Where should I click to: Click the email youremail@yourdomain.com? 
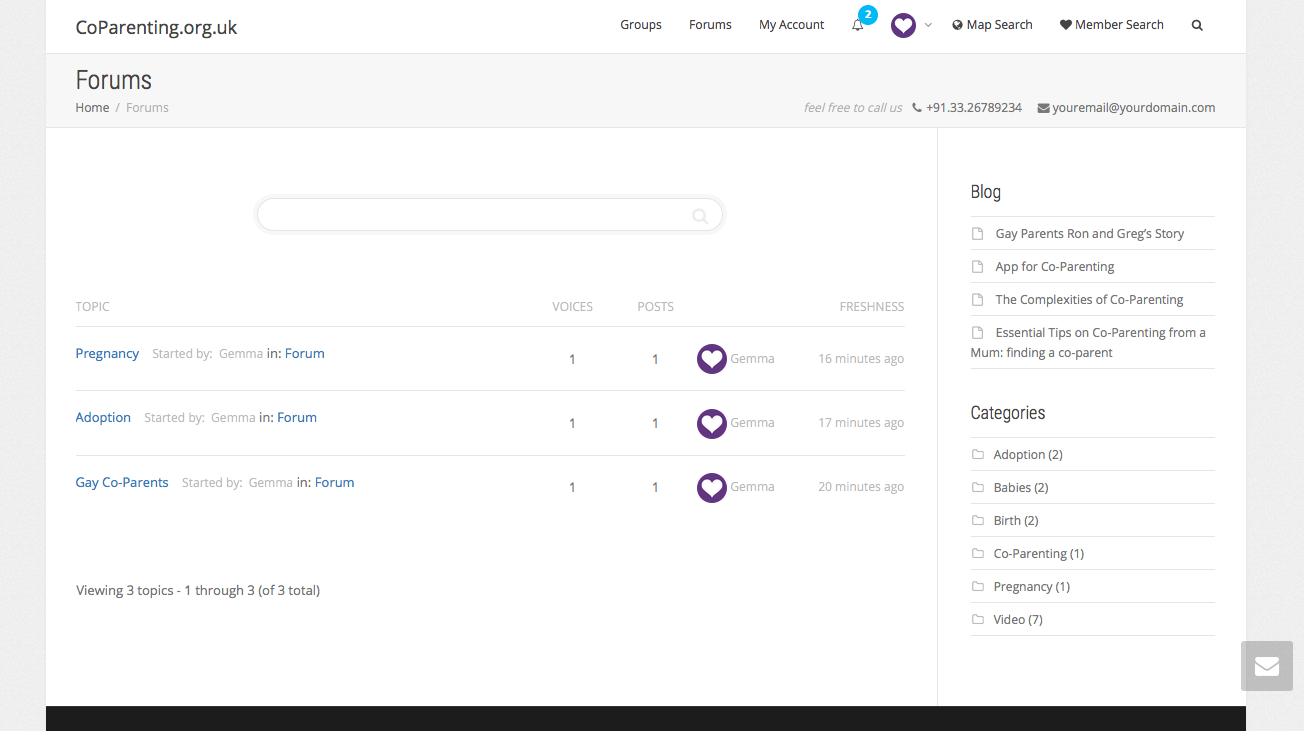click(x=1134, y=108)
